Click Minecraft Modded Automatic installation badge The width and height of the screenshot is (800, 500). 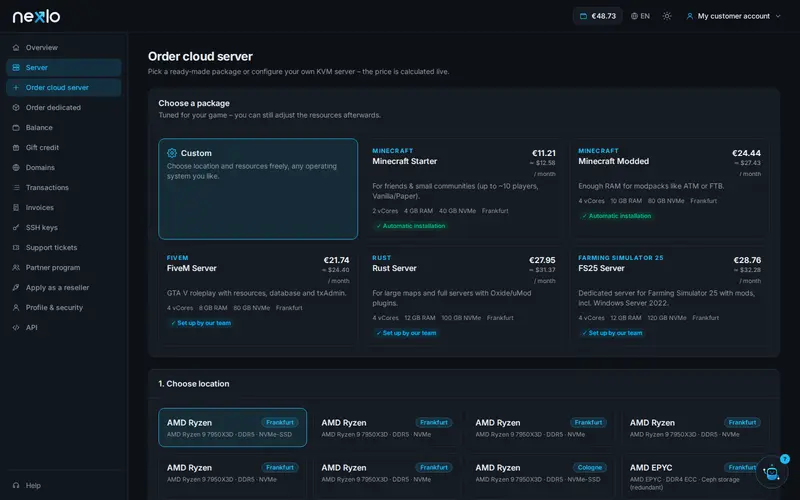616,216
